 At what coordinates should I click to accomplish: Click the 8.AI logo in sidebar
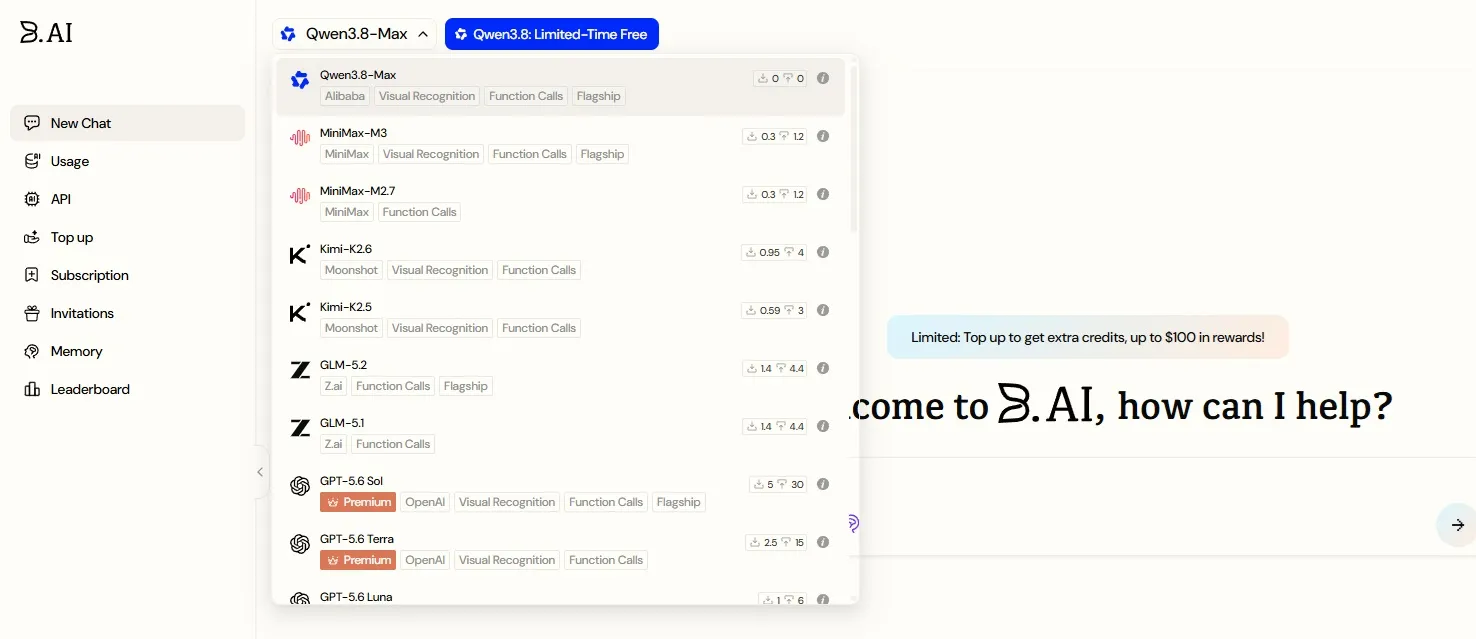point(46,32)
